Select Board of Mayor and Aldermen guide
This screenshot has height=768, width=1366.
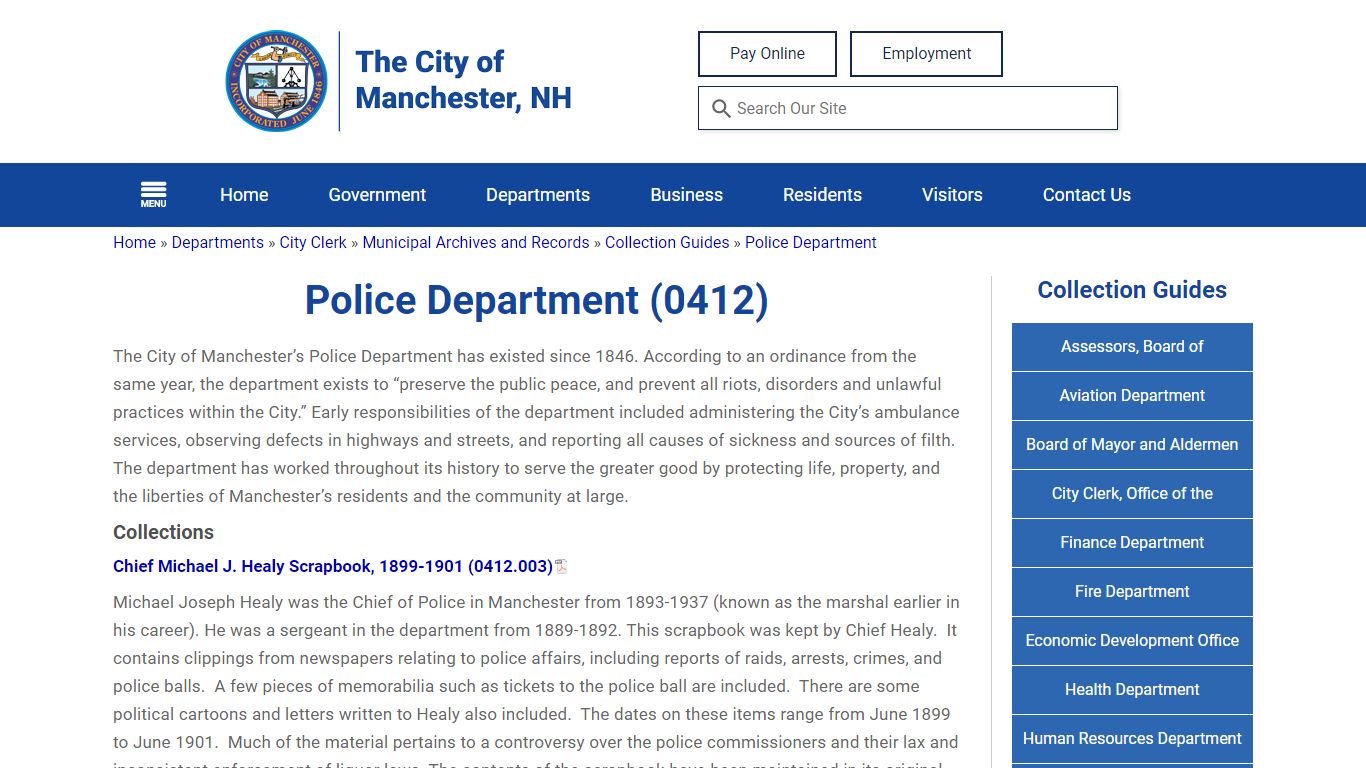pos(1132,445)
